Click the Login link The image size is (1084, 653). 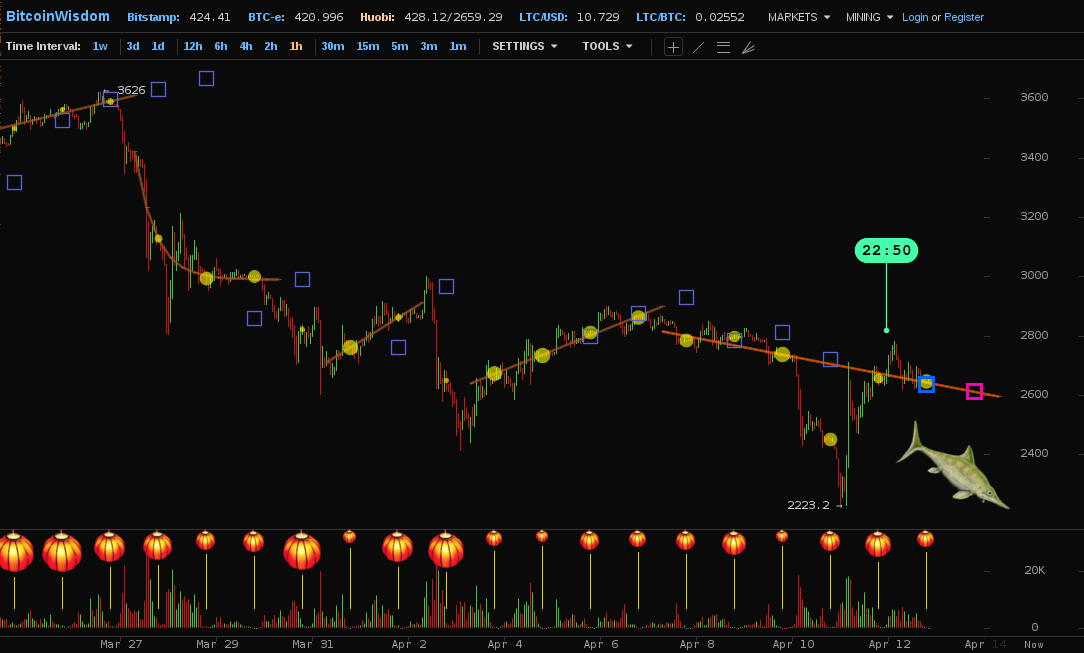[914, 17]
